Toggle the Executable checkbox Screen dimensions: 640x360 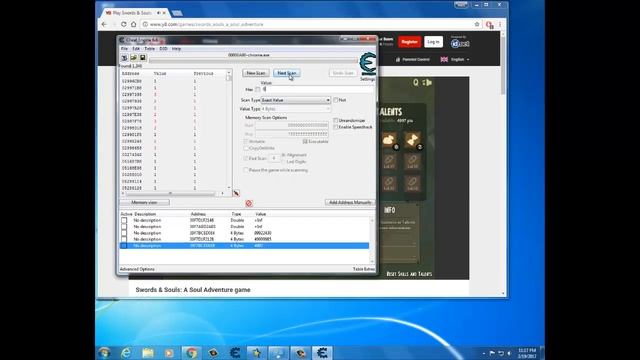[305, 141]
